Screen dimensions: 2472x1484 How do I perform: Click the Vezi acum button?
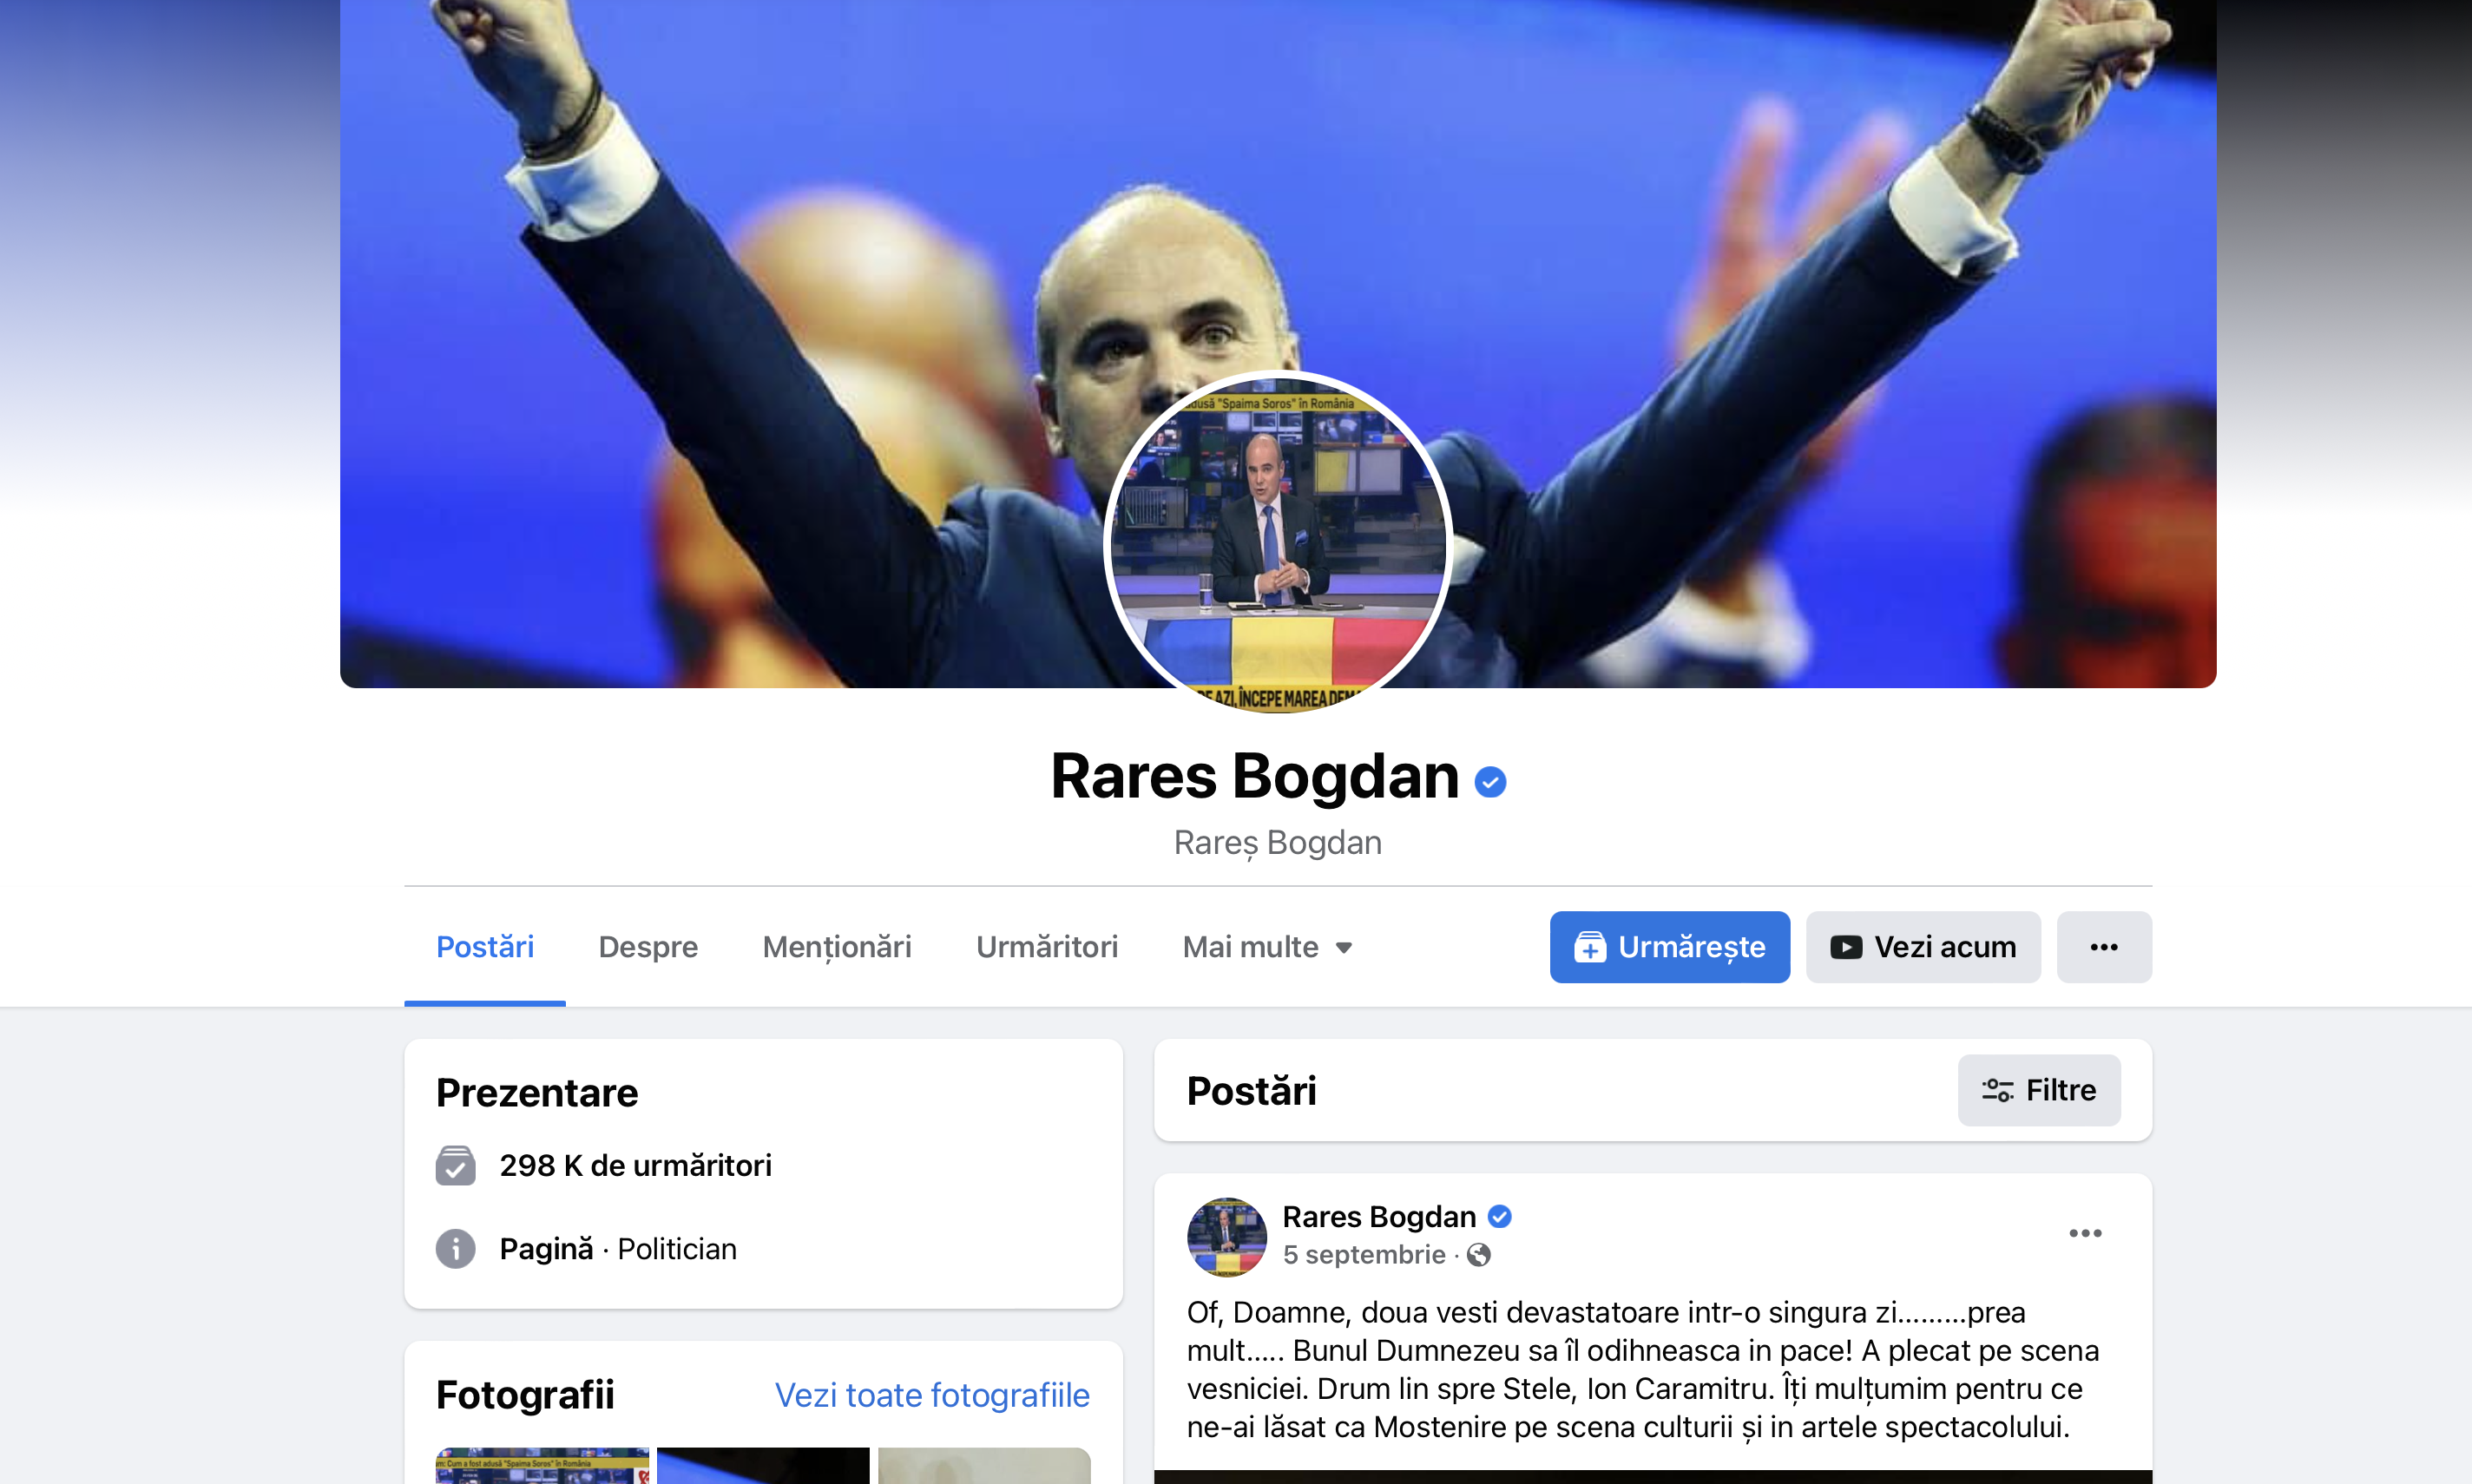(1923, 947)
